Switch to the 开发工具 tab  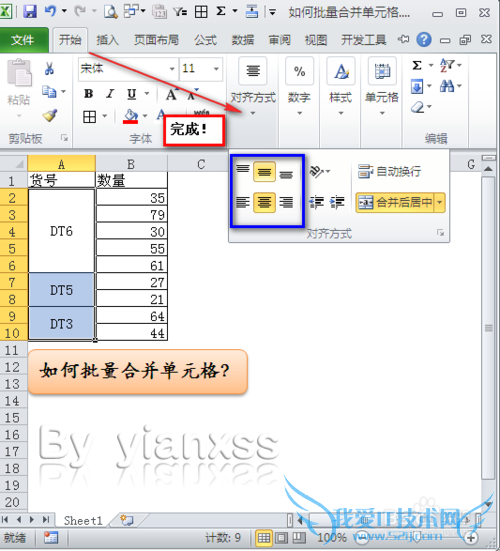[x=364, y=40]
